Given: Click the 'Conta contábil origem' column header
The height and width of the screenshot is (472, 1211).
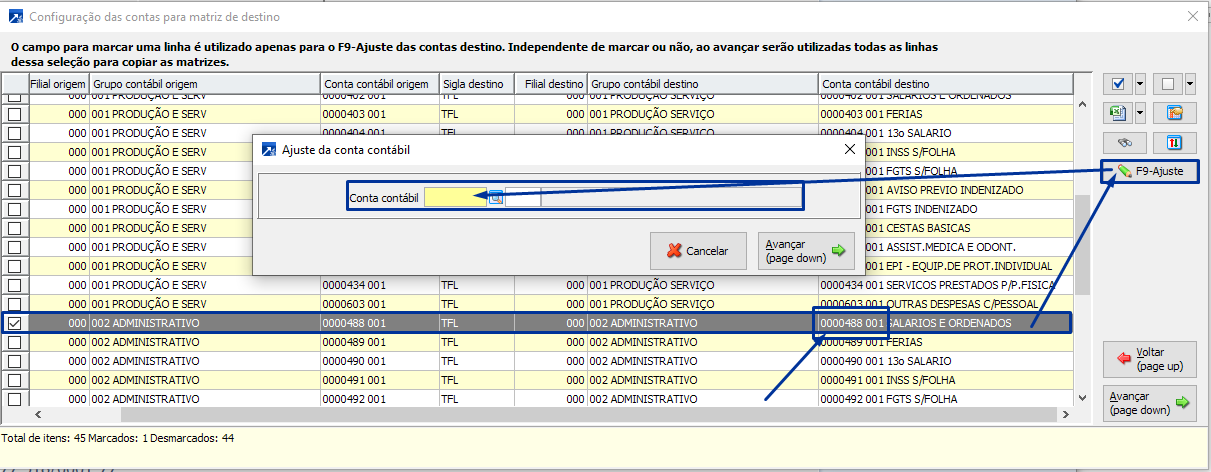Looking at the screenshot, I should tap(380, 83).
